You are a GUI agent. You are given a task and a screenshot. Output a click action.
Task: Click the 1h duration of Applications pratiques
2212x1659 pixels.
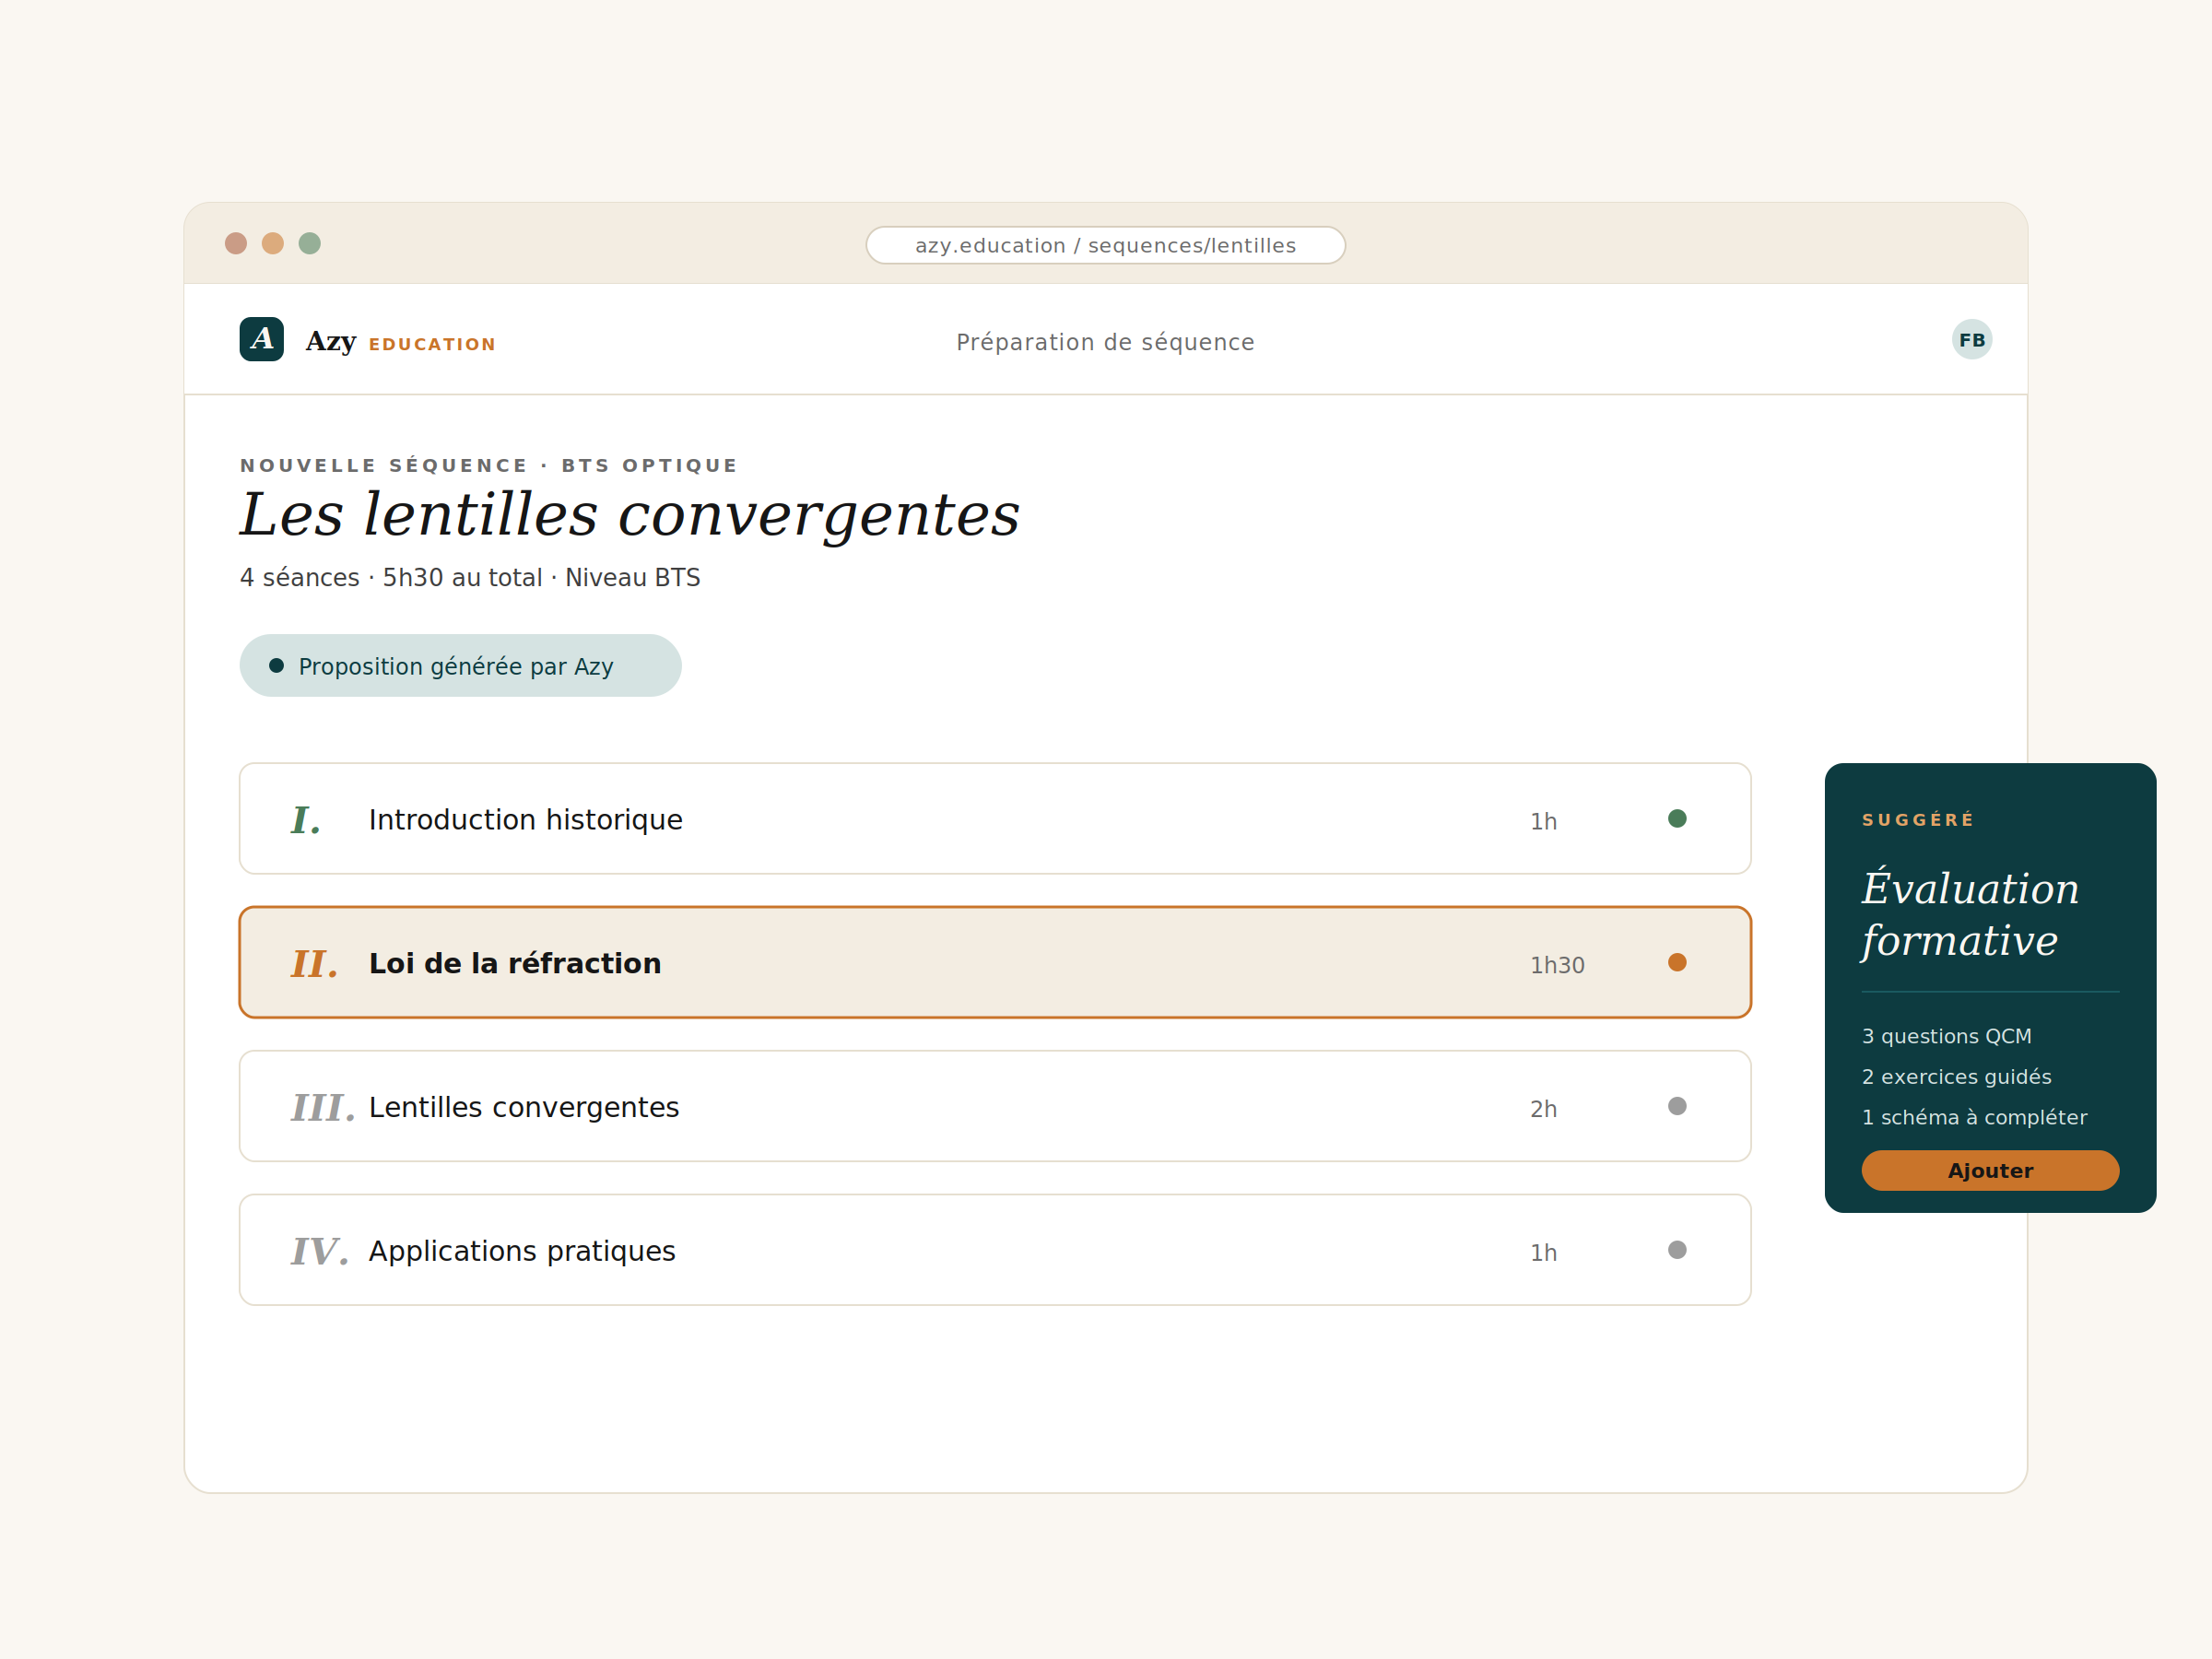point(1543,1253)
